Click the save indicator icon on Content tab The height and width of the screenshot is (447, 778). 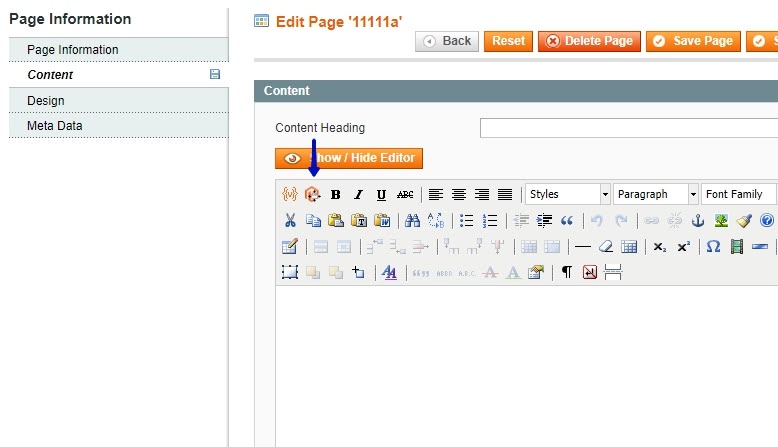215,74
